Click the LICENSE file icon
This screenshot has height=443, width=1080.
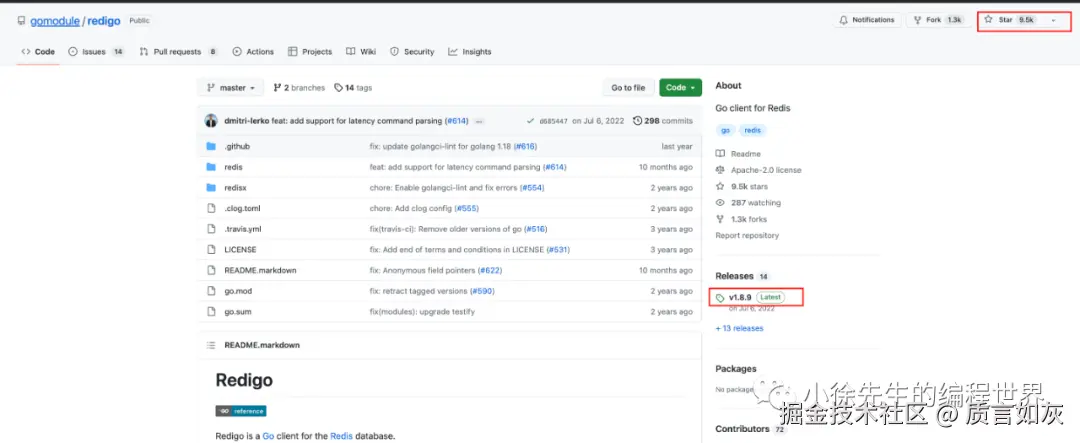click(x=211, y=249)
